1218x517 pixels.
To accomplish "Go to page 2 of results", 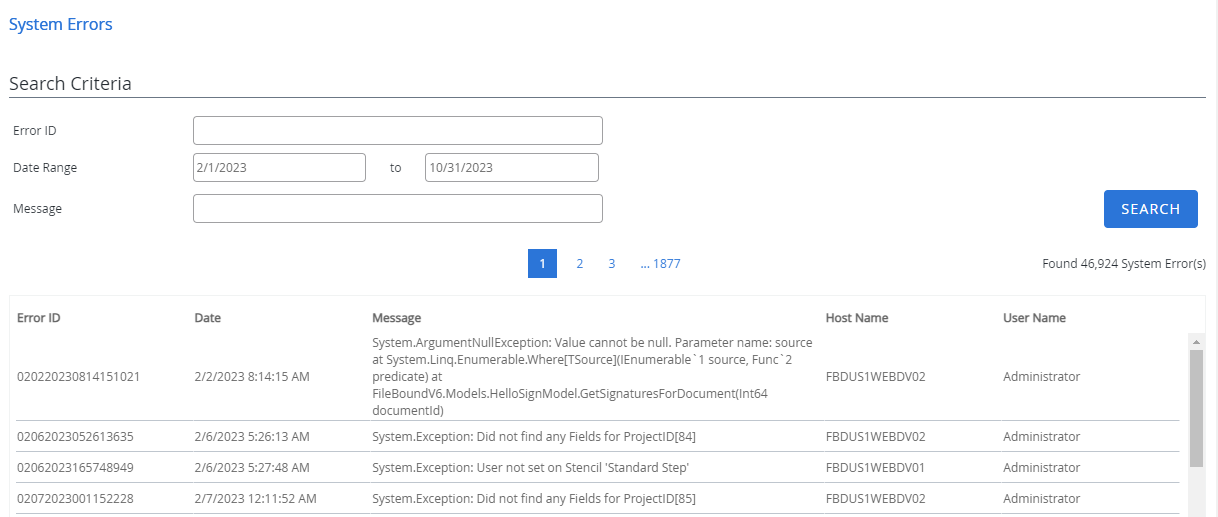I will coord(579,264).
